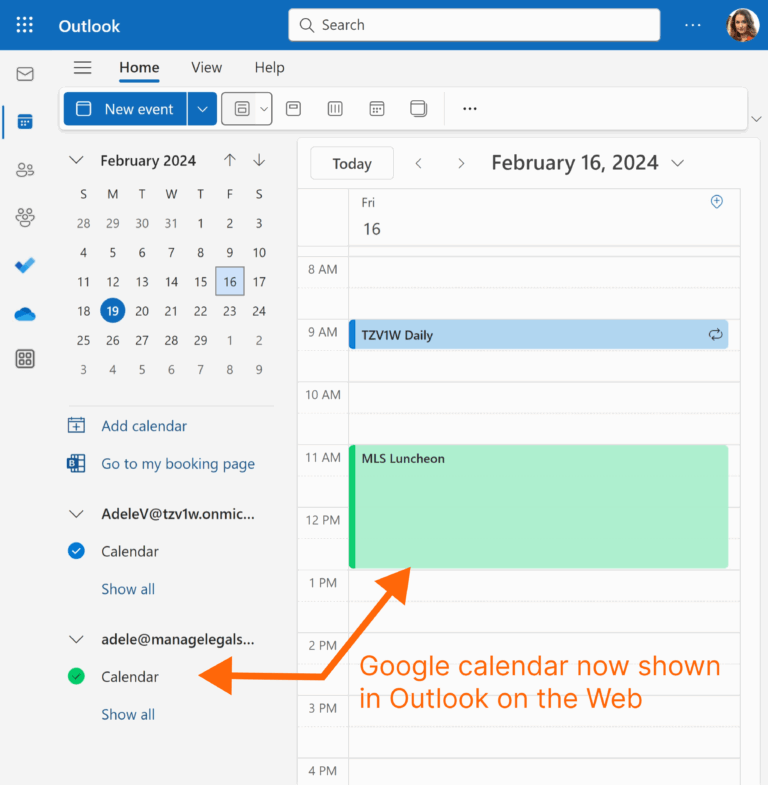The width and height of the screenshot is (768, 785).
Task: Select February 12 in mini calendar
Action: click(x=113, y=281)
